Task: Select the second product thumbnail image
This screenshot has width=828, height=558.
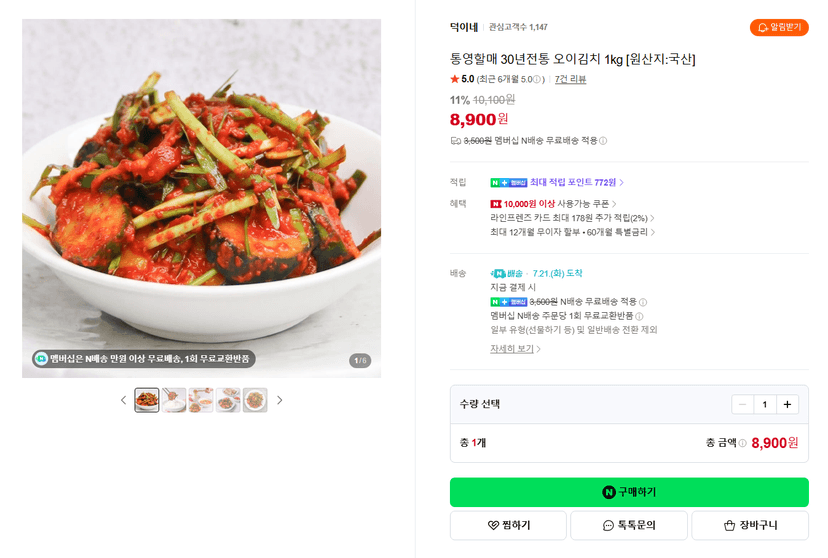Action: point(174,400)
